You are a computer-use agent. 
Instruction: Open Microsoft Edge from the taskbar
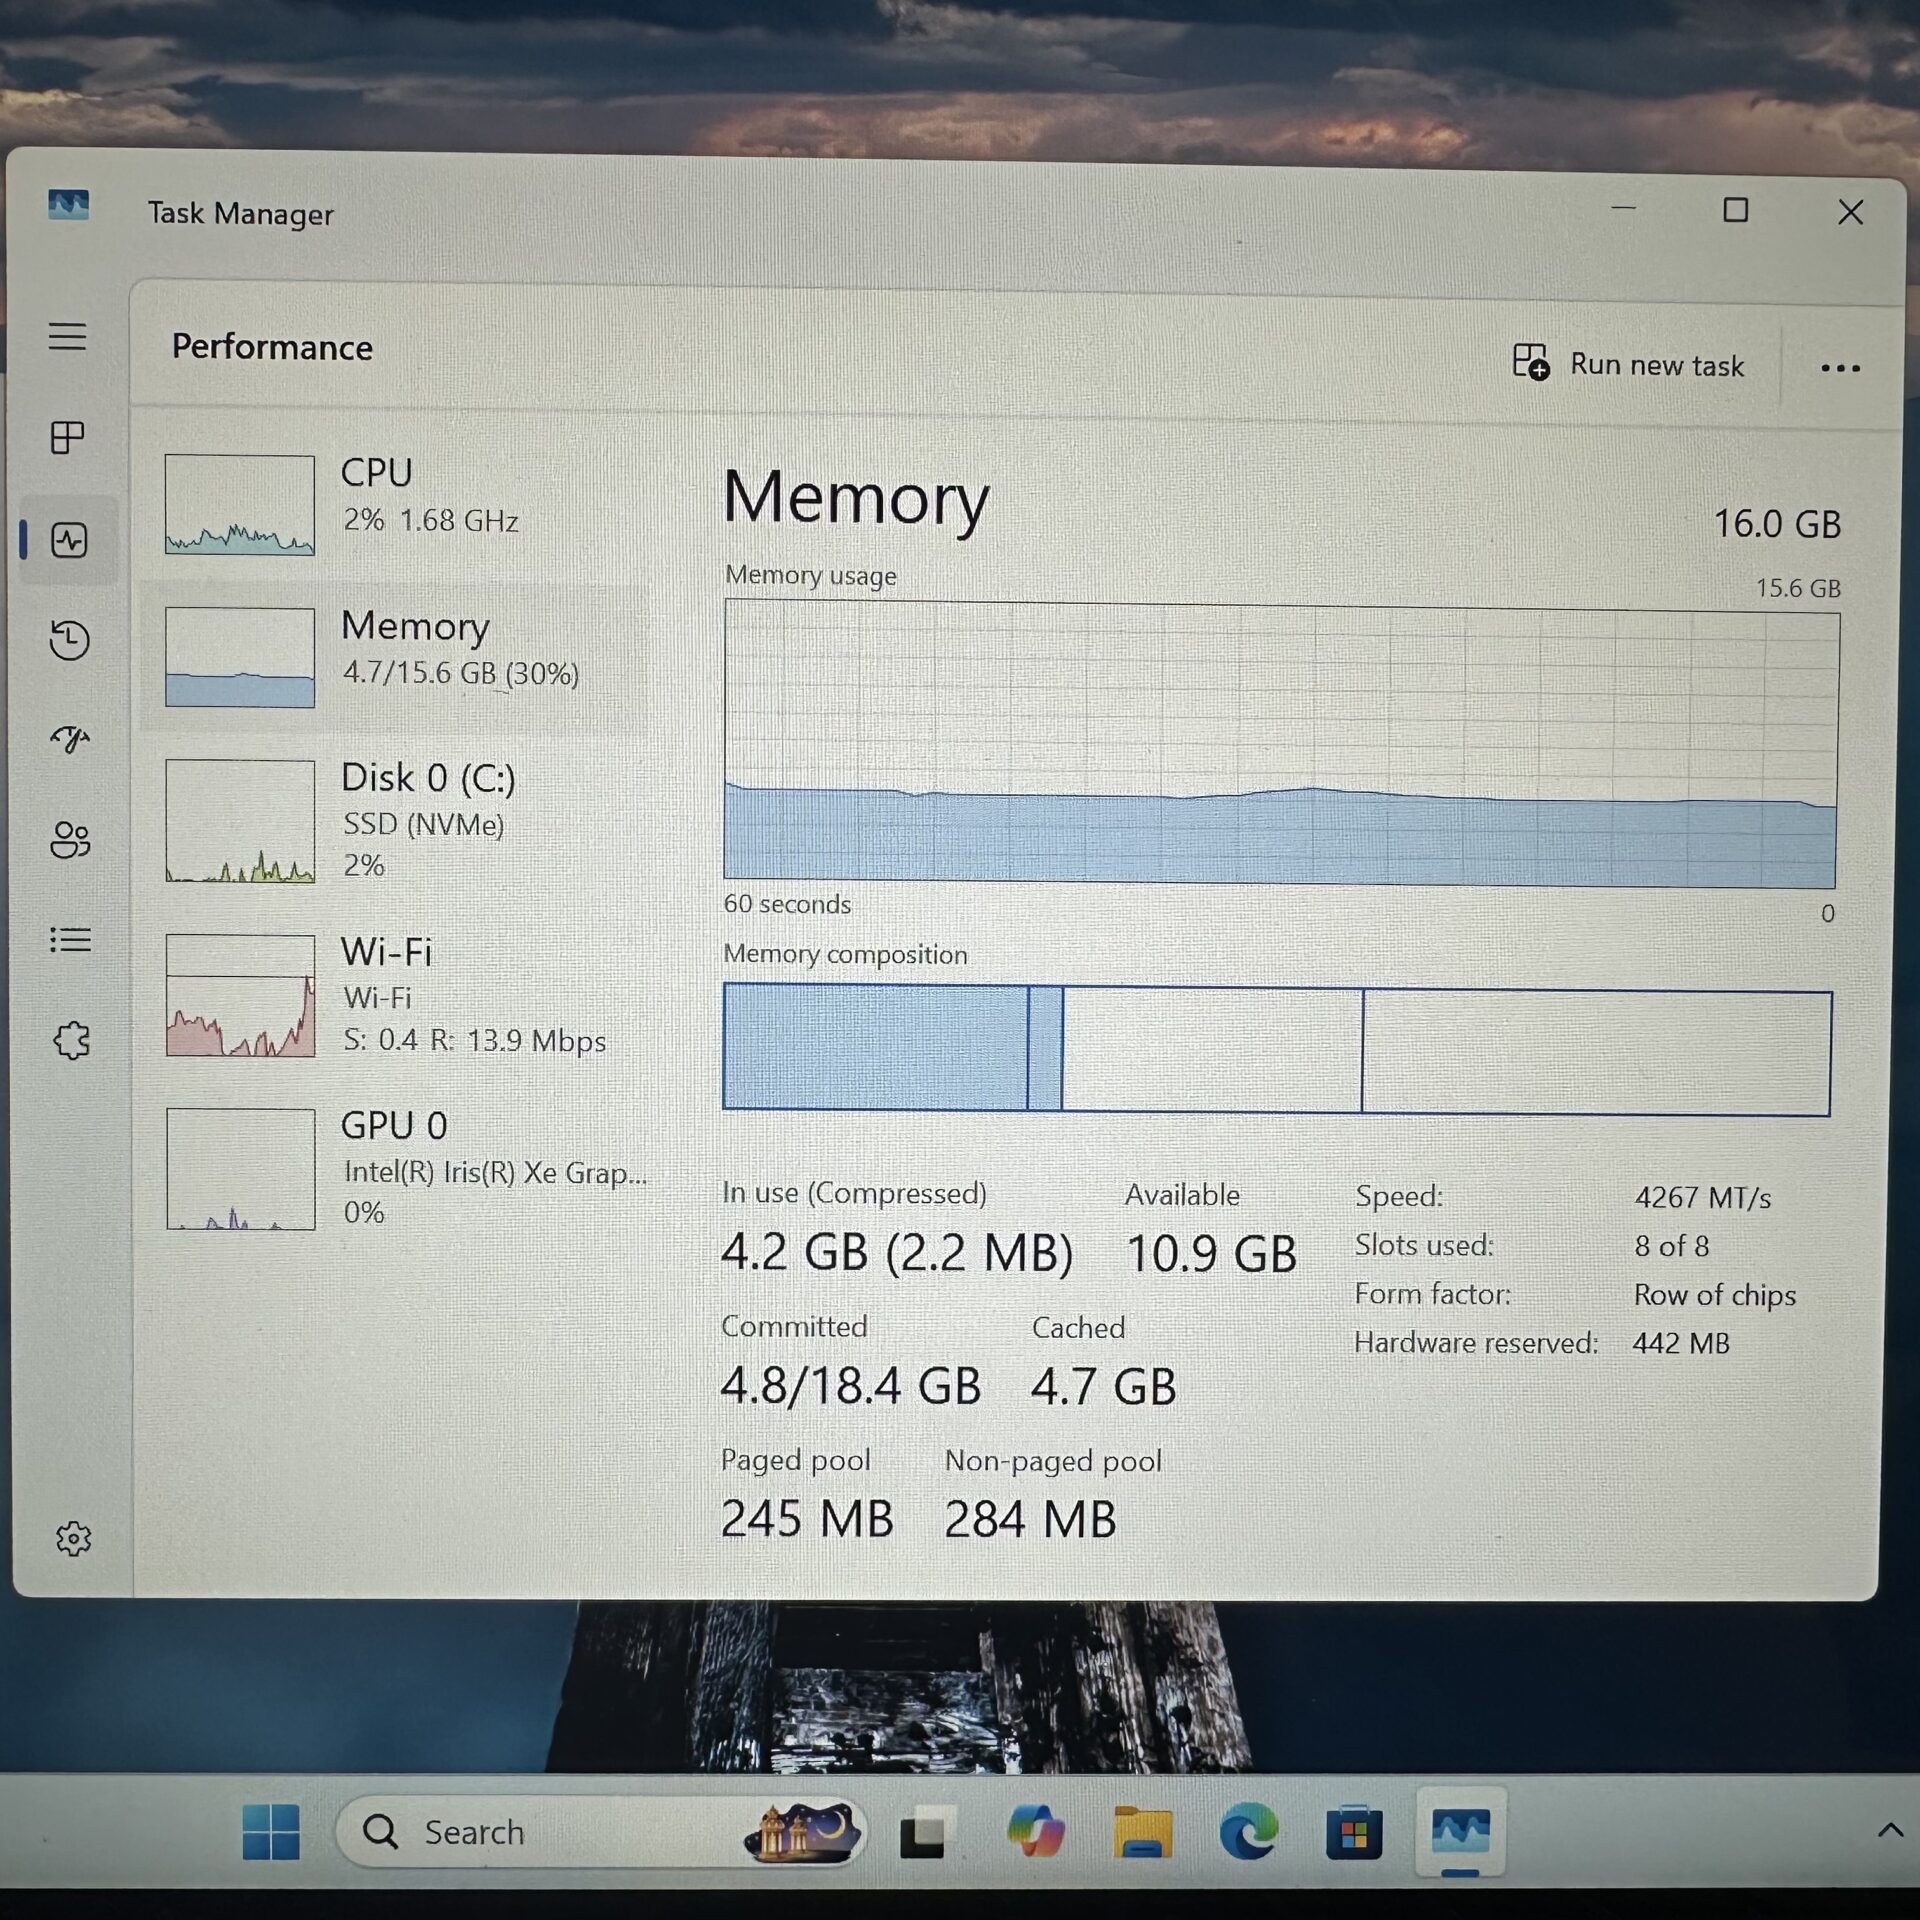tap(1248, 1832)
